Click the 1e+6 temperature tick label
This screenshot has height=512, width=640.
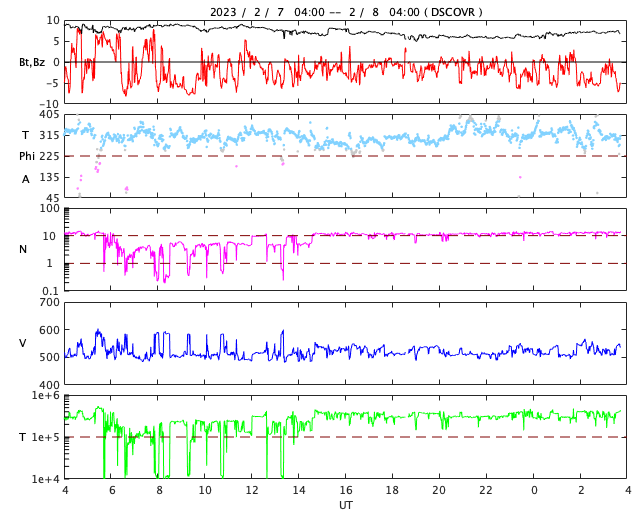[x=46, y=395]
